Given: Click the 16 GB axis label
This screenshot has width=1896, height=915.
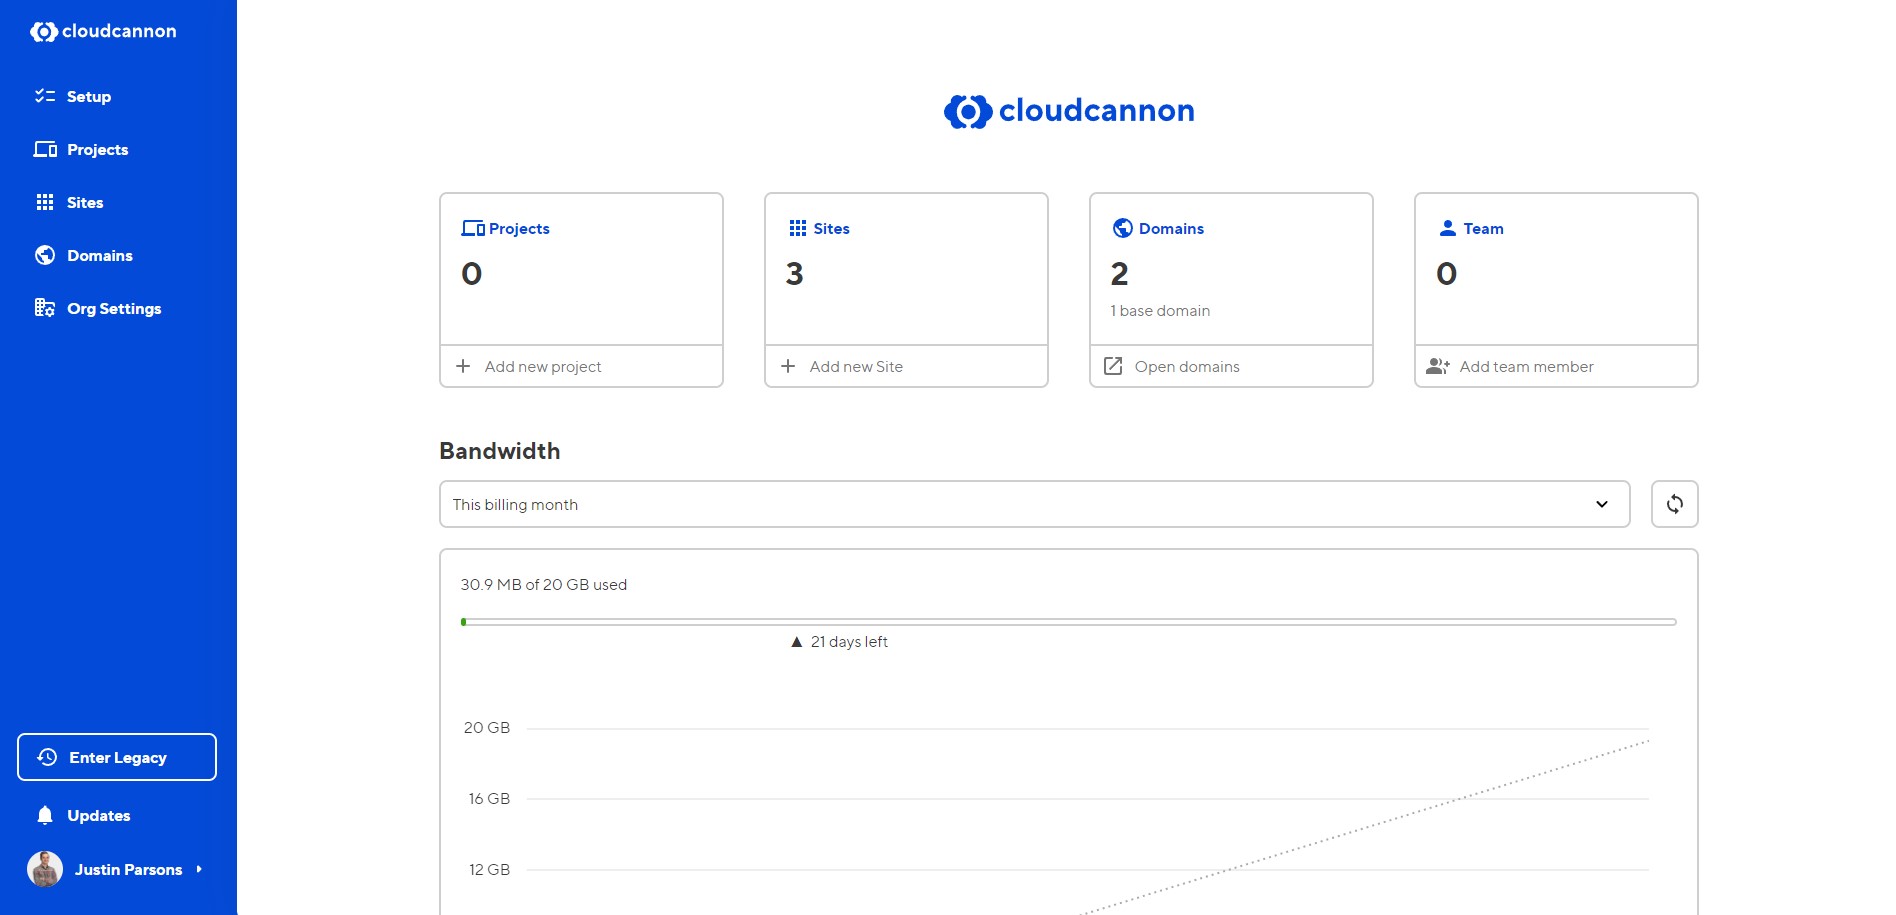Looking at the screenshot, I should click(x=489, y=799).
